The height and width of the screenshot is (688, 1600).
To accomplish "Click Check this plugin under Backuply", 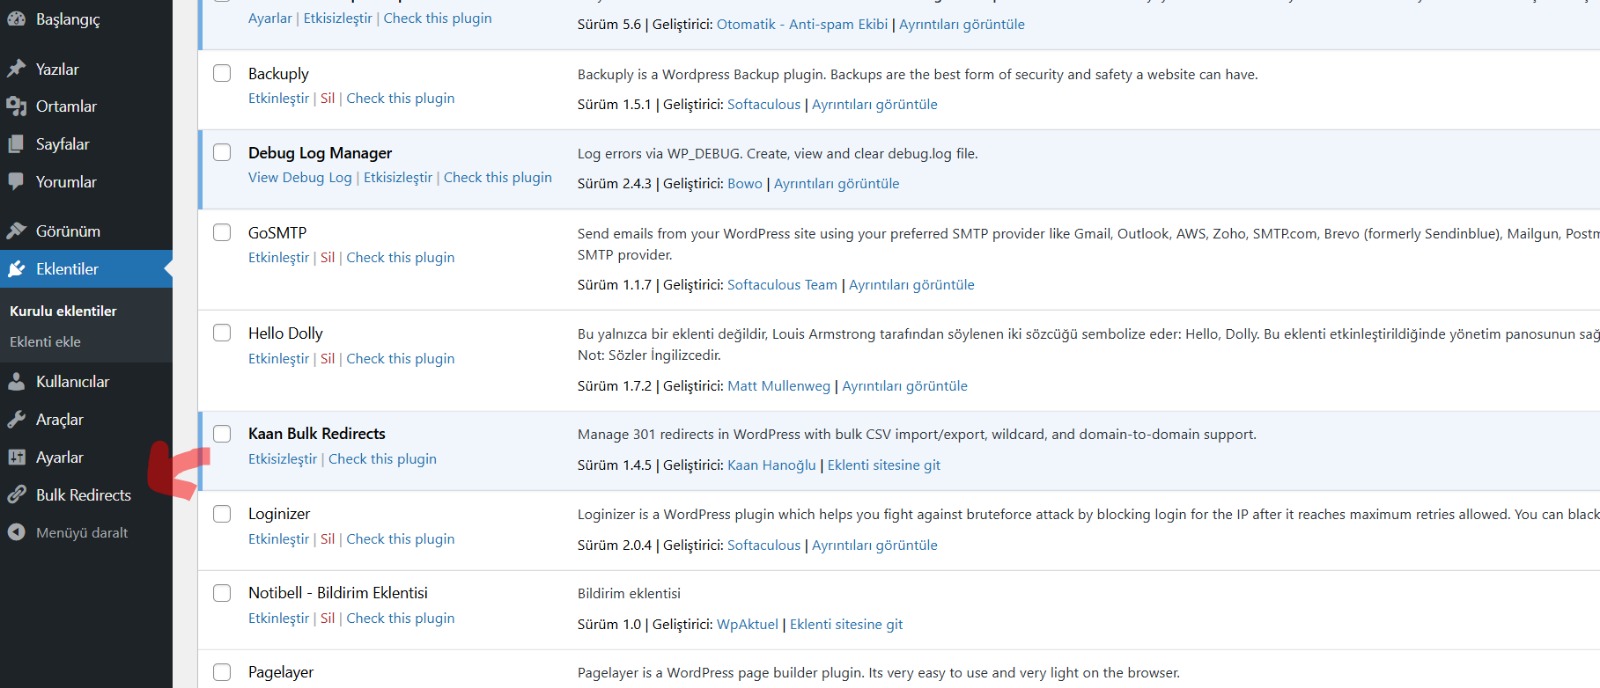I will click(x=400, y=98).
